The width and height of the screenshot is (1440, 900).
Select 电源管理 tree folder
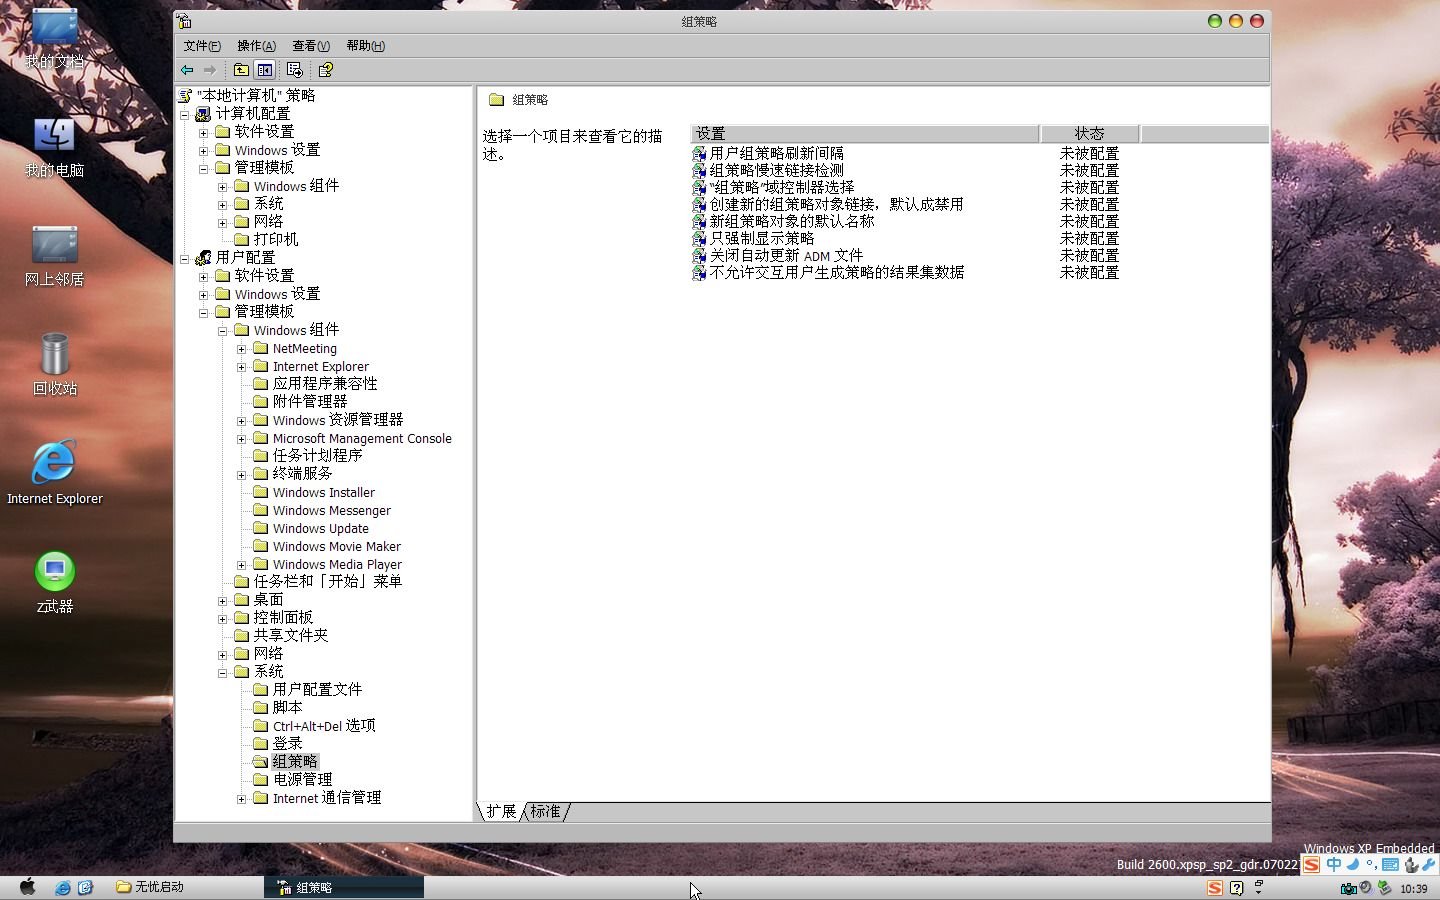point(302,780)
